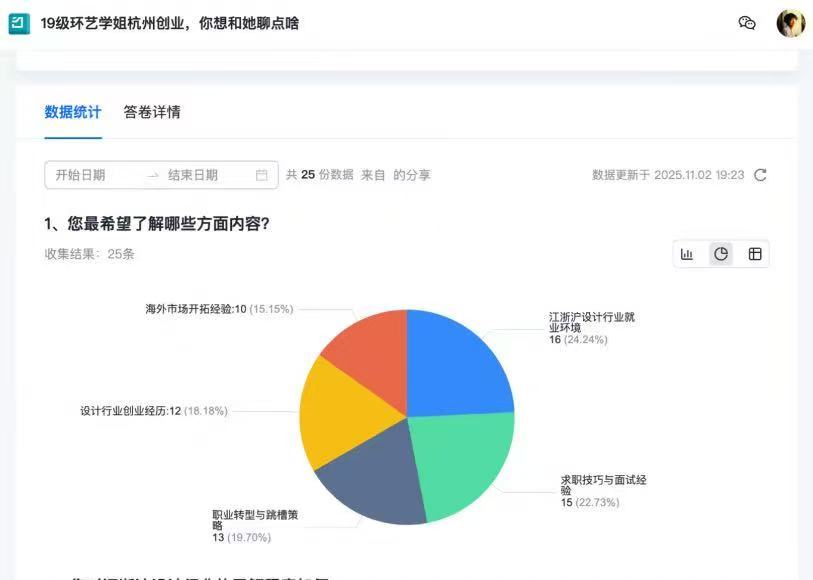This screenshot has width=813, height=580.
Task: Click the survey title at top
Action: click(170, 23)
